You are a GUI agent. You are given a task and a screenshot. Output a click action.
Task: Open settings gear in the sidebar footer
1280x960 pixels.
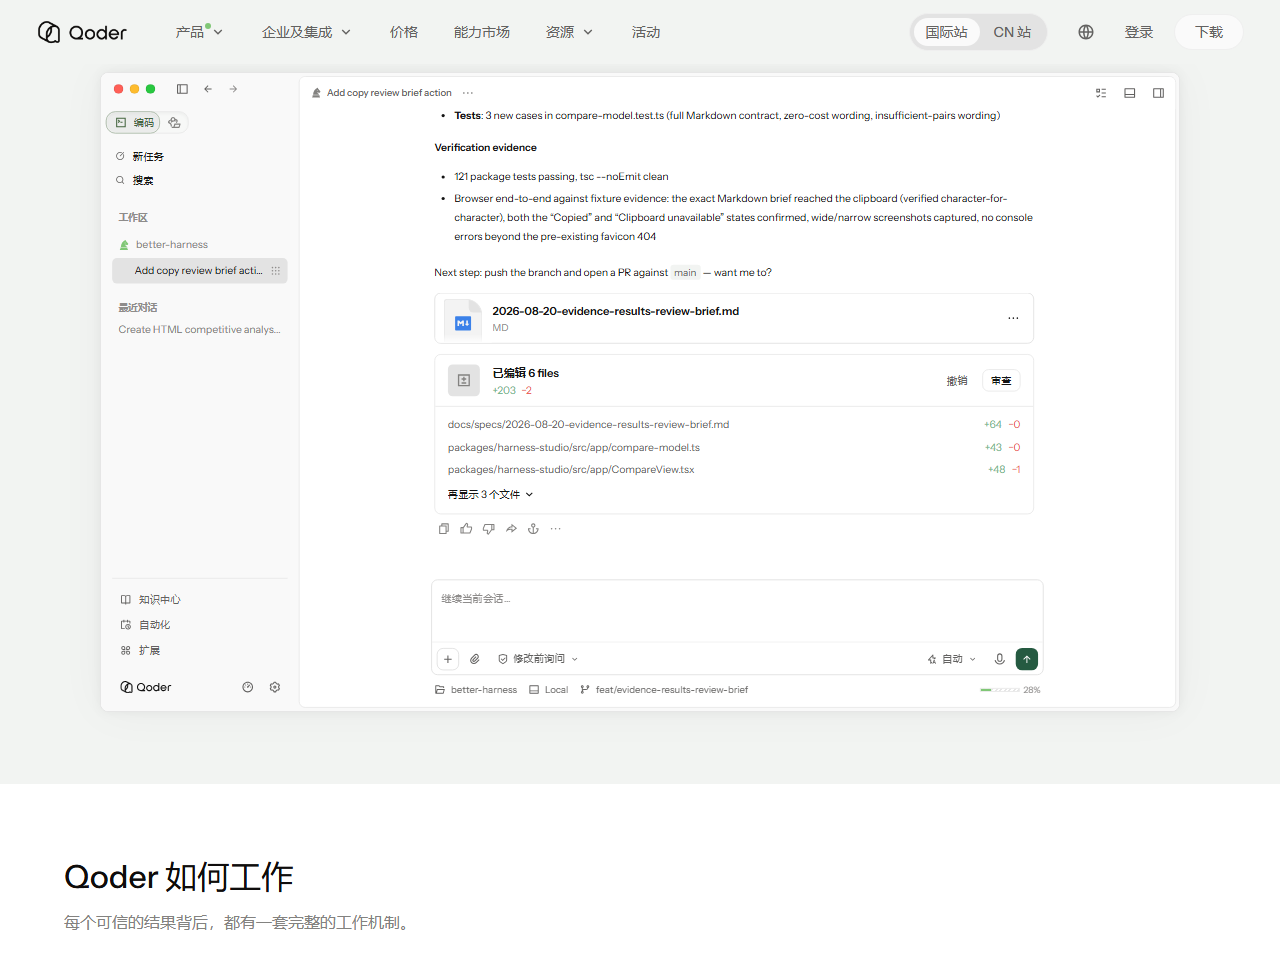[275, 687]
